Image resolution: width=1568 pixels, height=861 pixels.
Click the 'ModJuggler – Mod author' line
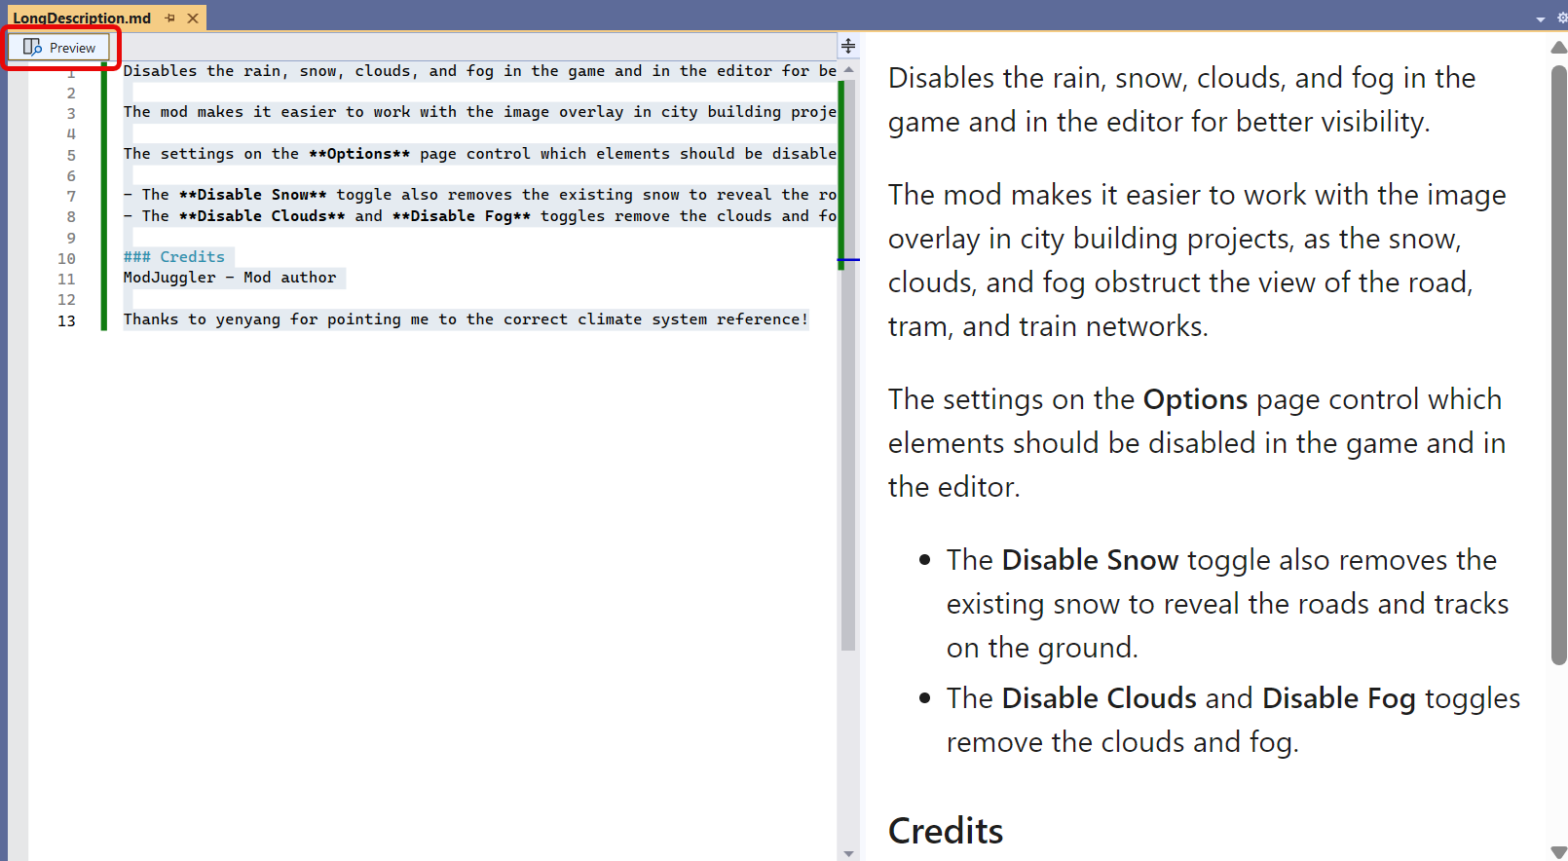(x=230, y=278)
